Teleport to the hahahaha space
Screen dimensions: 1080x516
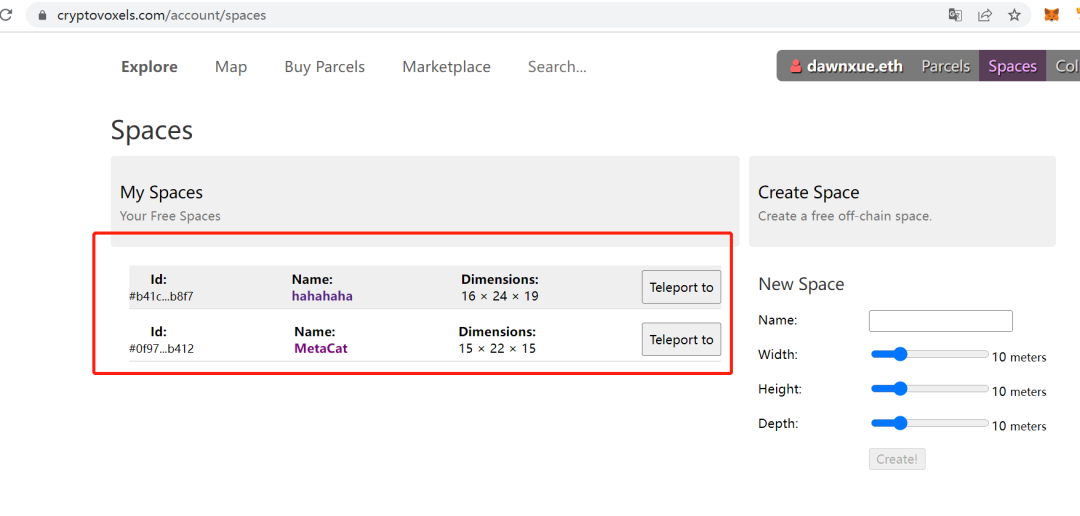tap(681, 287)
